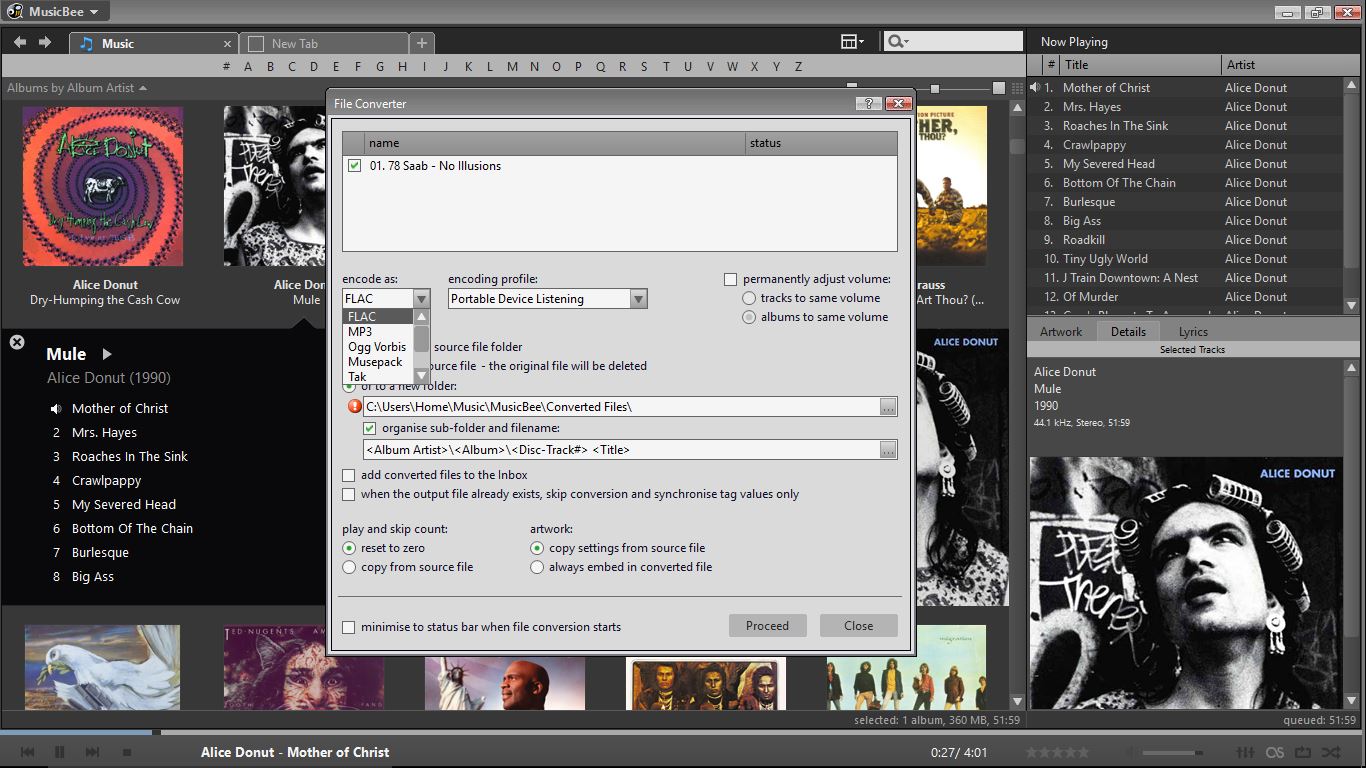Check minimise to status bar option
1366x768 pixels.
click(x=349, y=627)
